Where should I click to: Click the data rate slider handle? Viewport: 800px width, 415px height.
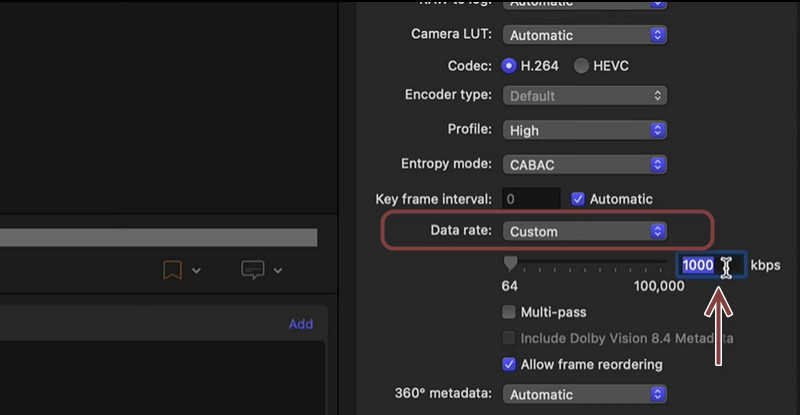pos(511,264)
